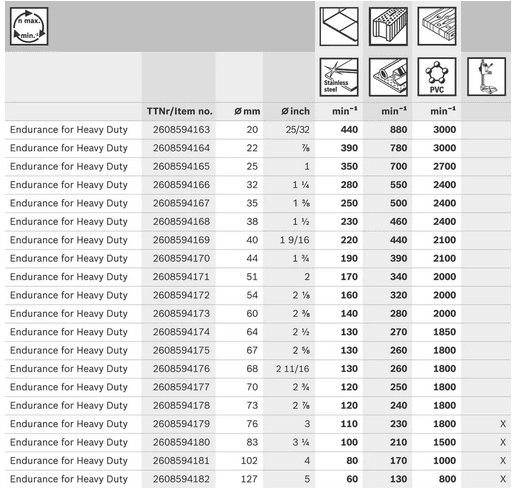Screen dimensions: 518x488
Task: Click the PVC material icon
Action: point(437,77)
